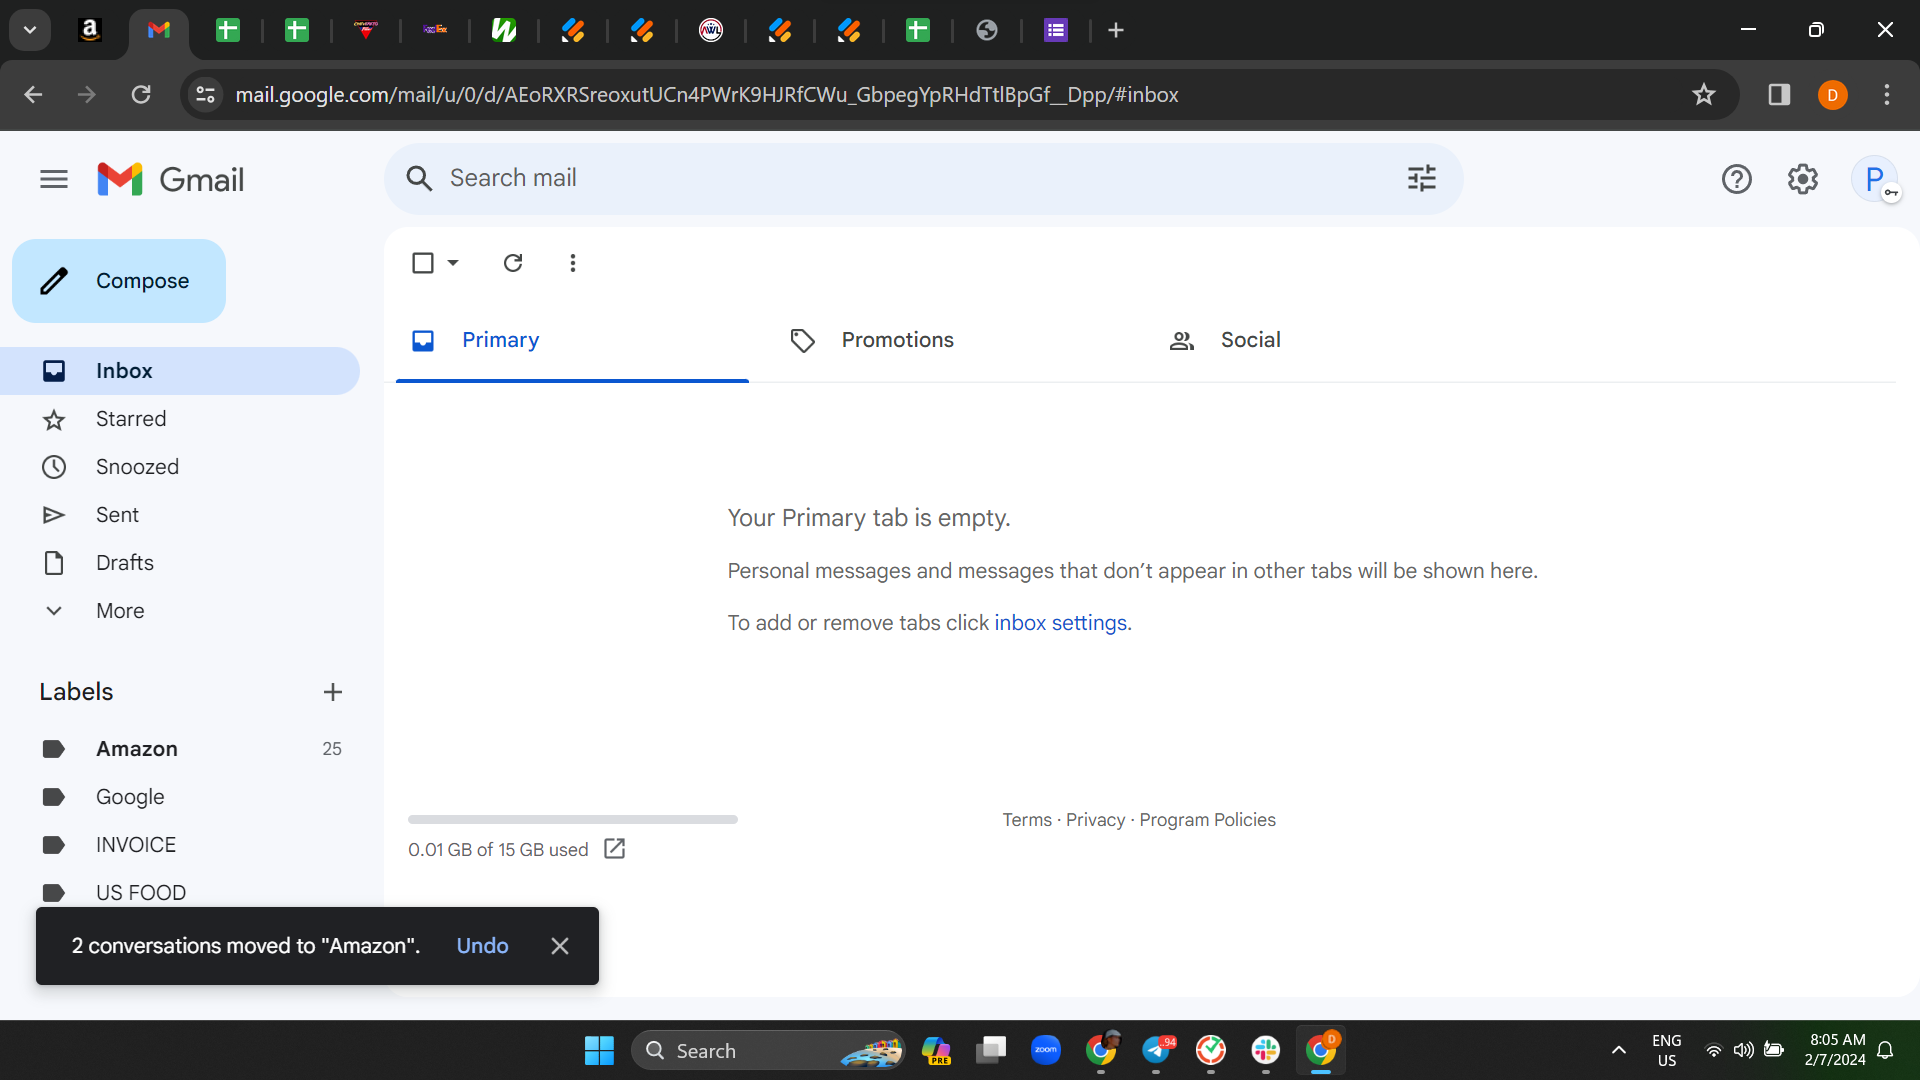This screenshot has height=1080, width=1920.
Task: Create a new label with plus icon
Action: pyautogui.click(x=333, y=692)
